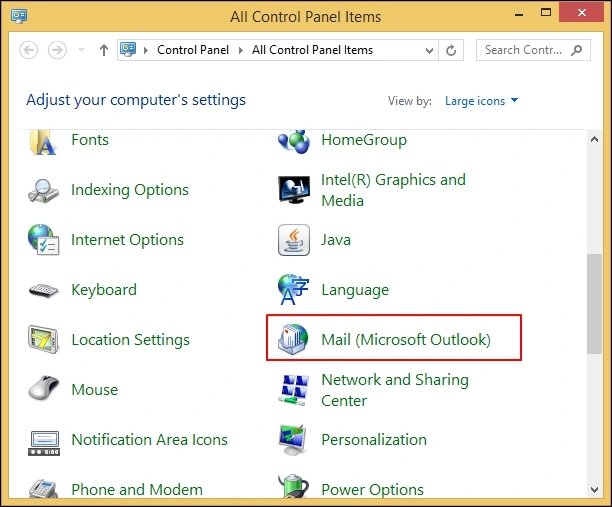Viewport: 612px width, 507px height.
Task: Click the Personalization monitor icon
Action: click(x=293, y=440)
